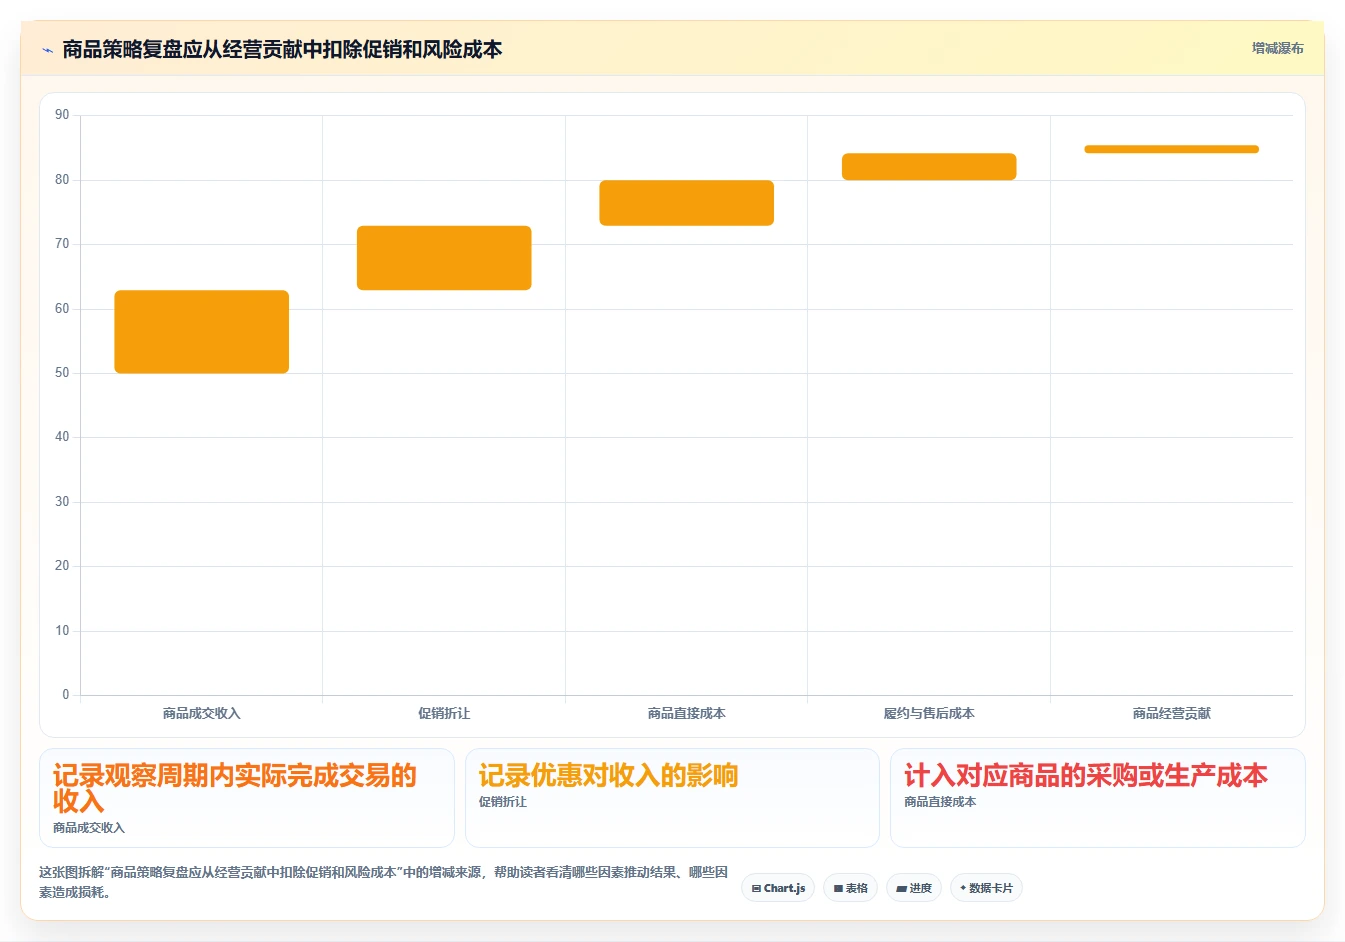Image resolution: width=1345 pixels, height=942 pixels.
Task: Click the 数据卡片 tag chip
Action: pos(986,888)
